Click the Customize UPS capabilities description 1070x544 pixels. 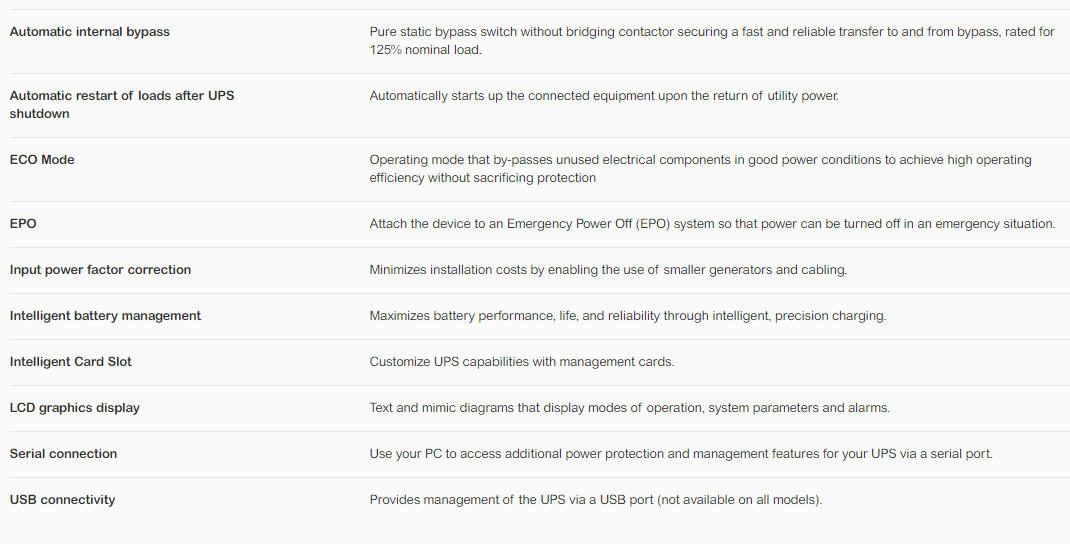point(521,362)
